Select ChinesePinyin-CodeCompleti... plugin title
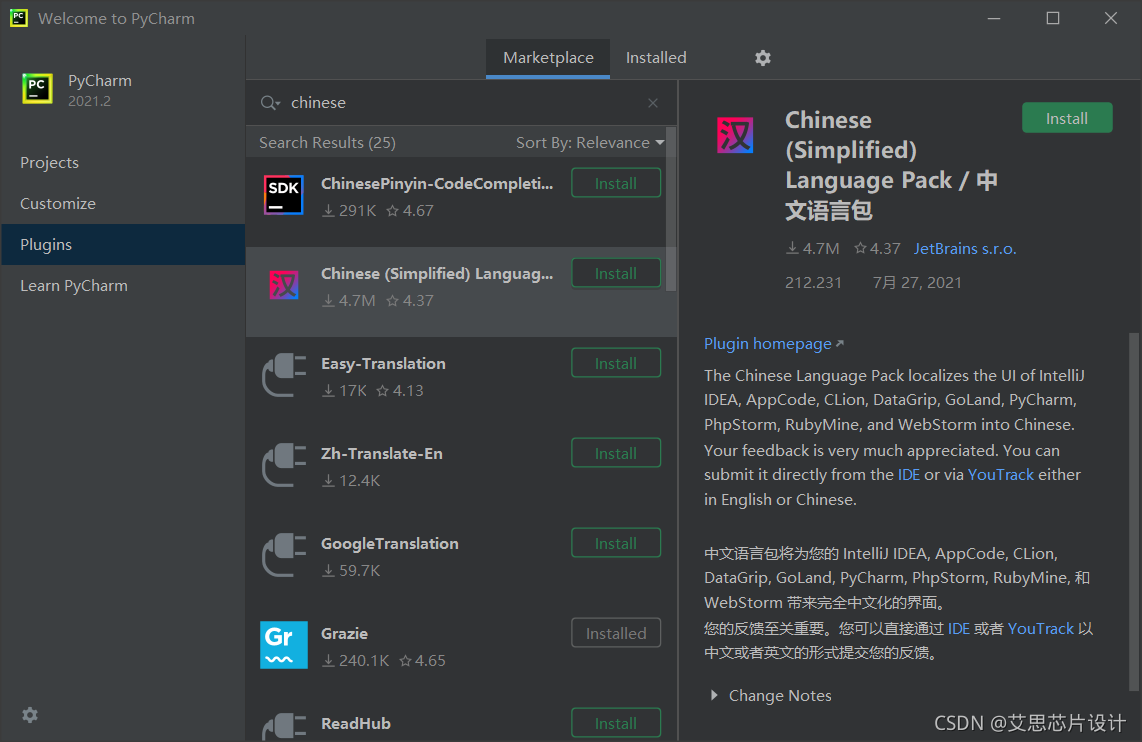This screenshot has height=742, width=1142. (437, 183)
